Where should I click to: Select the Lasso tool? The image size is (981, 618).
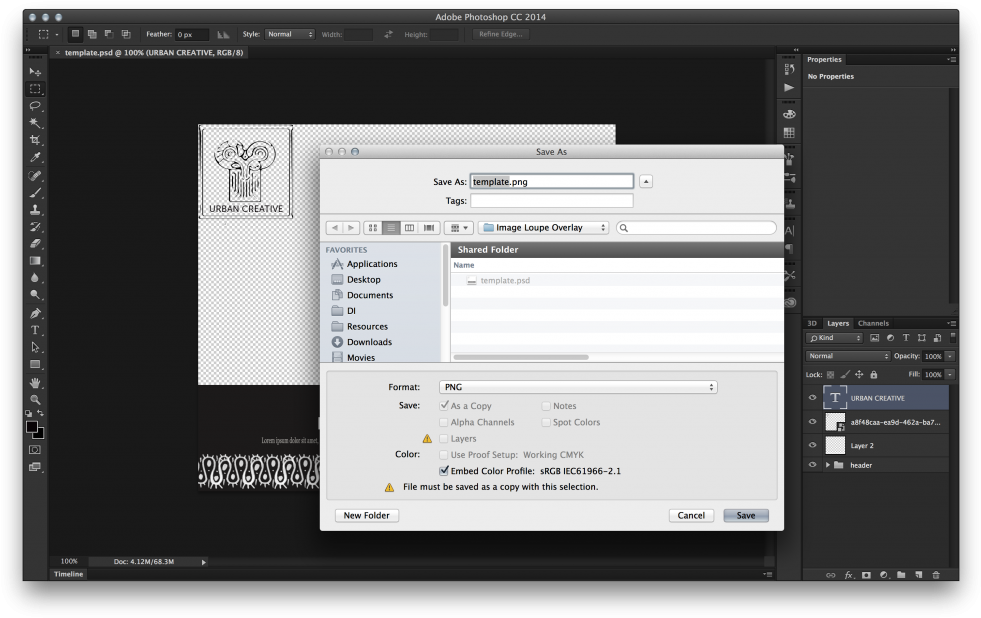click(x=35, y=105)
